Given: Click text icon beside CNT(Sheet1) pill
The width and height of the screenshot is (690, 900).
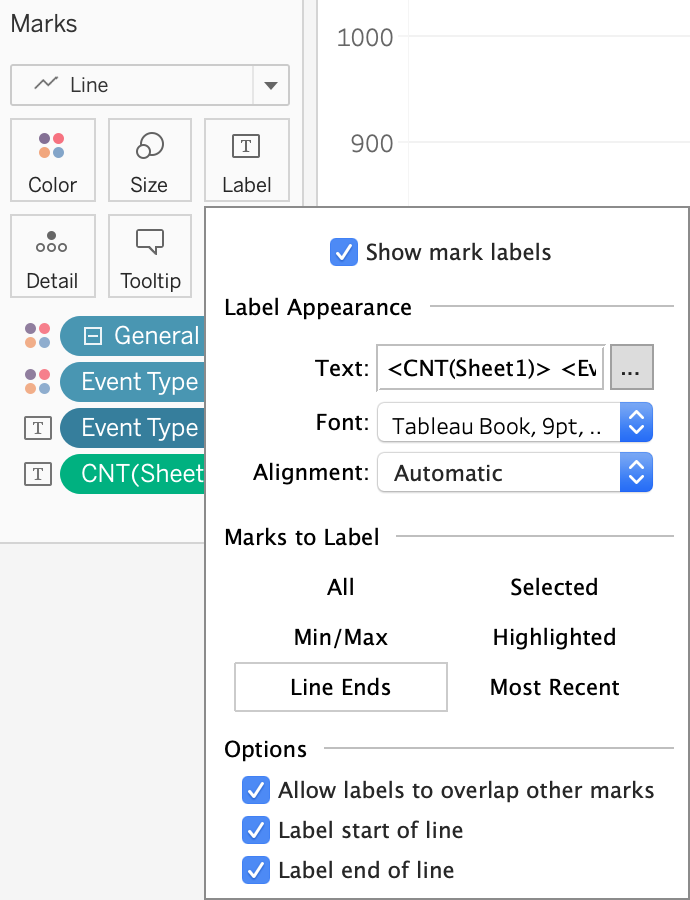Looking at the screenshot, I should [37, 474].
